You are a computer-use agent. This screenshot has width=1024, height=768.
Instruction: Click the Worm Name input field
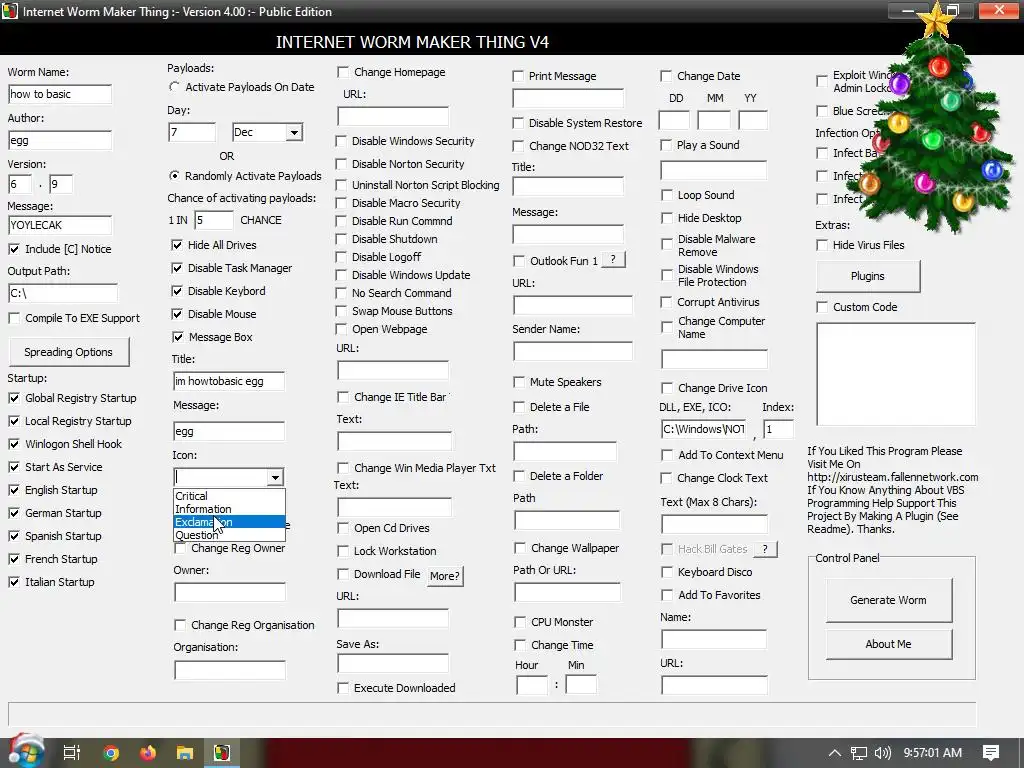(x=59, y=94)
